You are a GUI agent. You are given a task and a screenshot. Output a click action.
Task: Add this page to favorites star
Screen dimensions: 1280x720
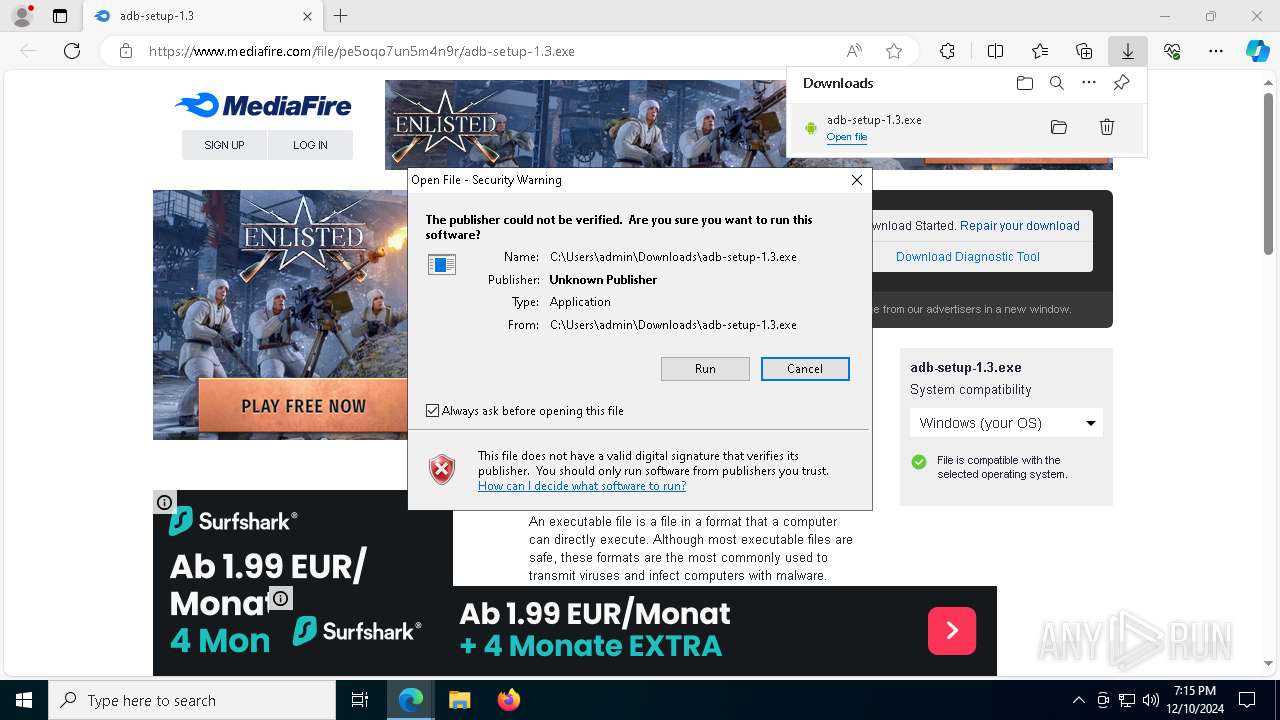click(x=894, y=51)
